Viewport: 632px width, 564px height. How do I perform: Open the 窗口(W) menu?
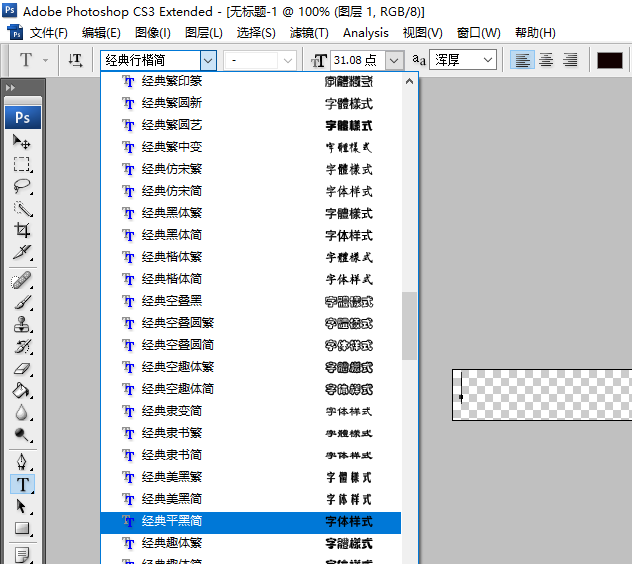pos(478,33)
